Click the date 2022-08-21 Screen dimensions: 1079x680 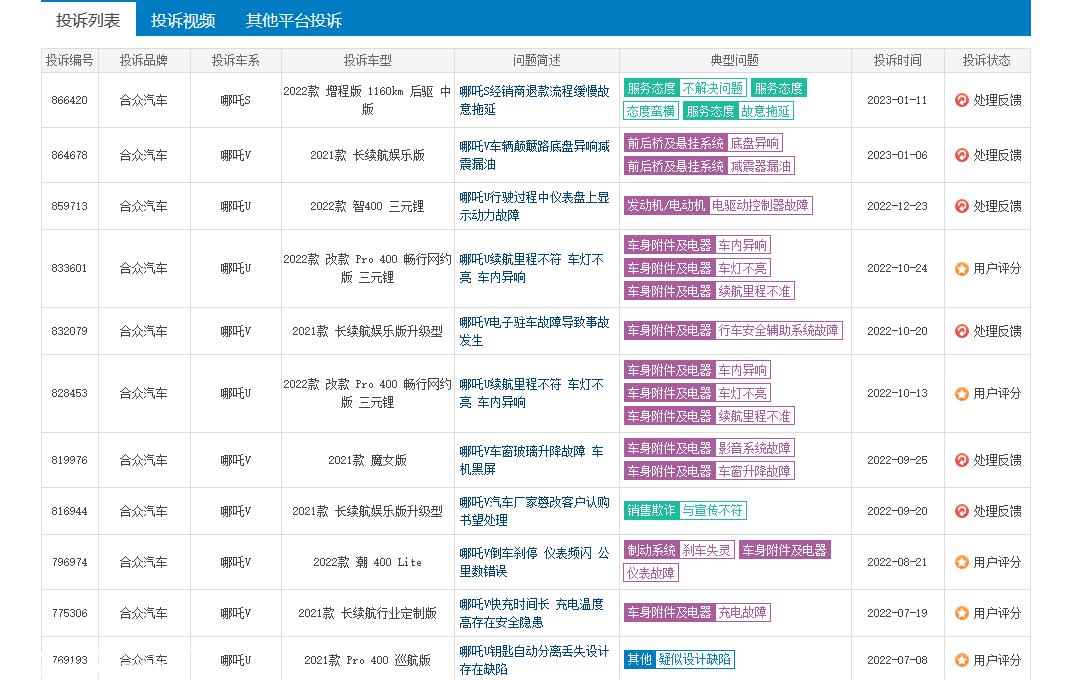(897, 562)
